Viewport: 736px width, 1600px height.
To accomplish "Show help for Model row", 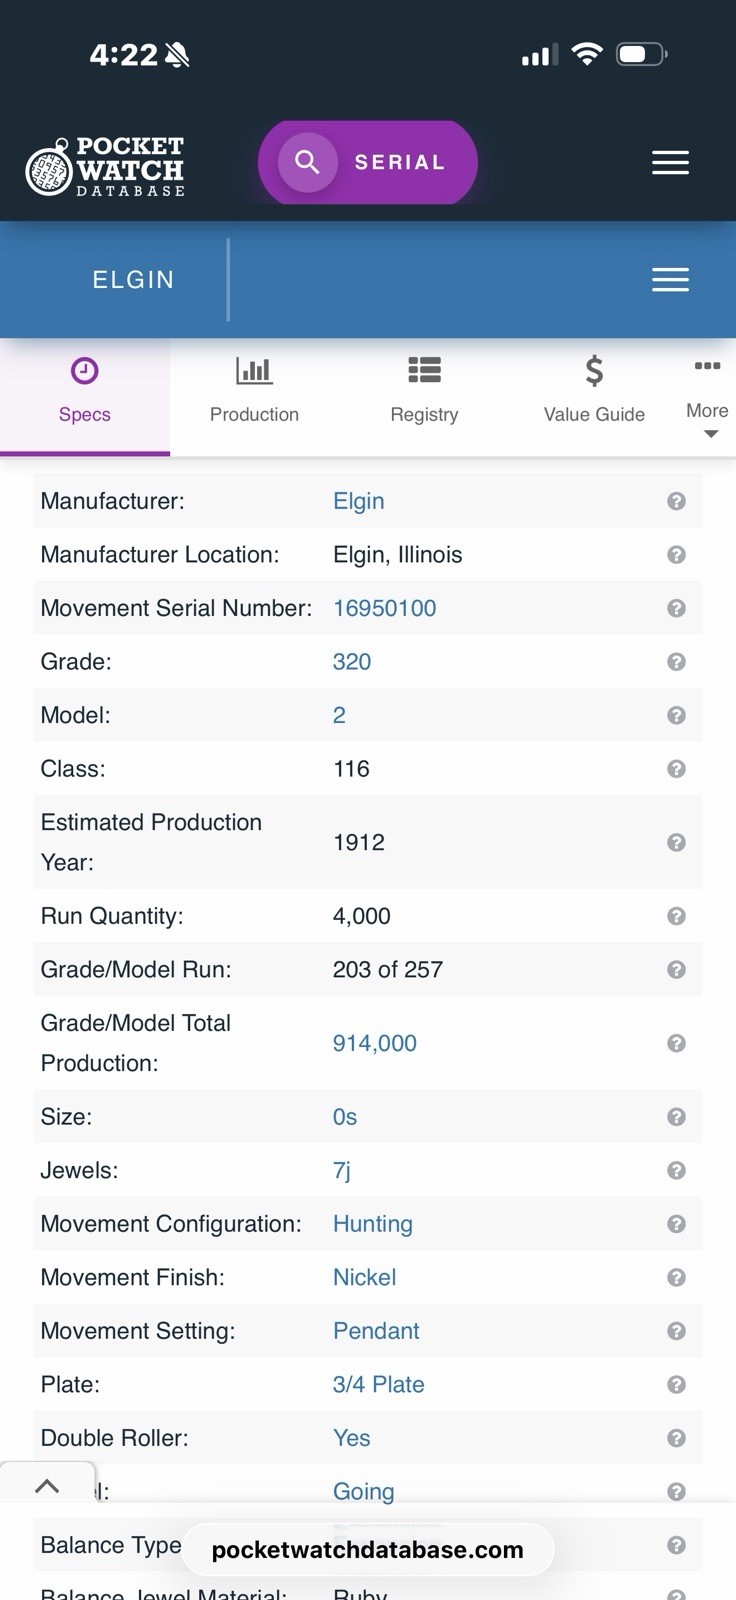I will [x=676, y=715].
